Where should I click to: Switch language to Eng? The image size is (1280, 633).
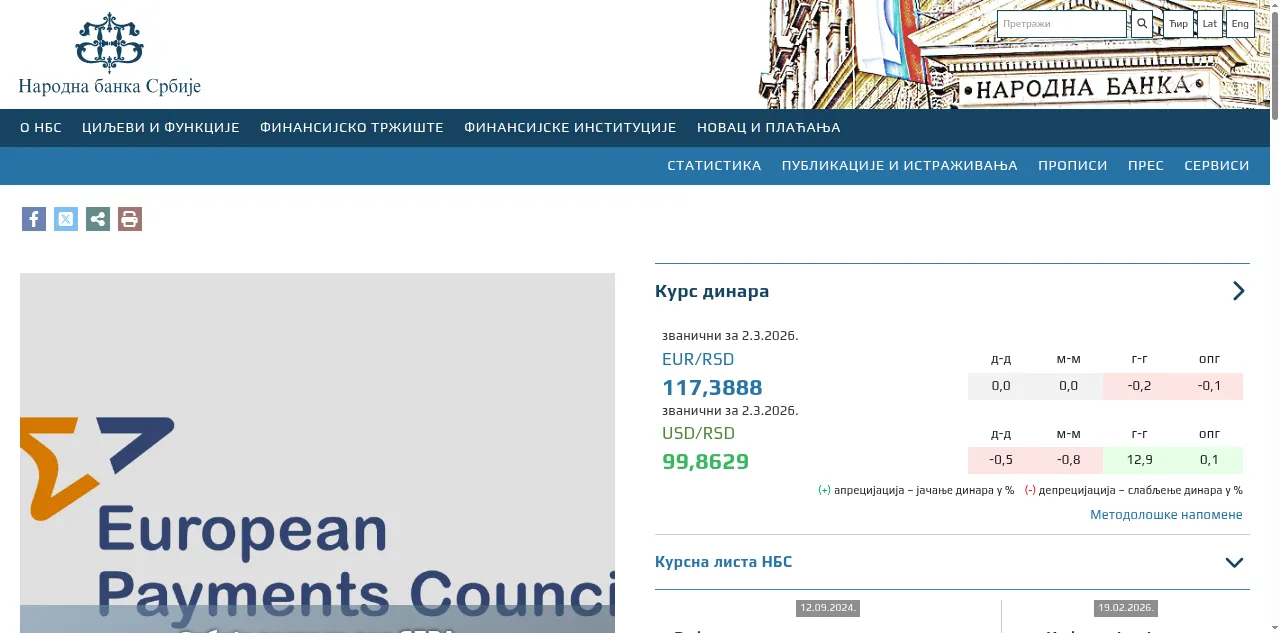pos(1240,24)
